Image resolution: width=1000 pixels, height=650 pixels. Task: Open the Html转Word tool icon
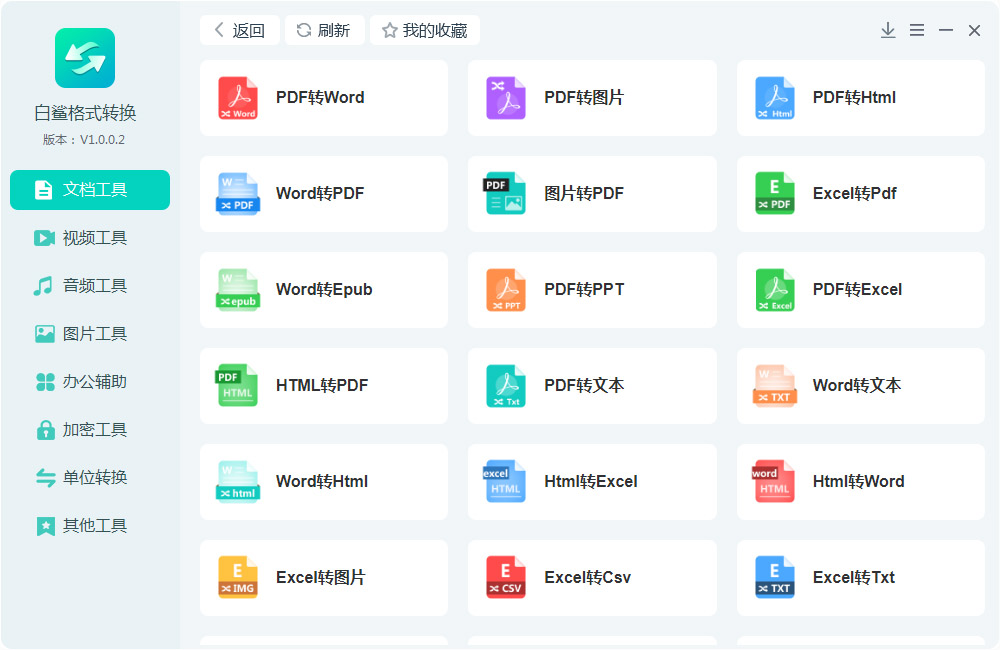tap(775, 482)
